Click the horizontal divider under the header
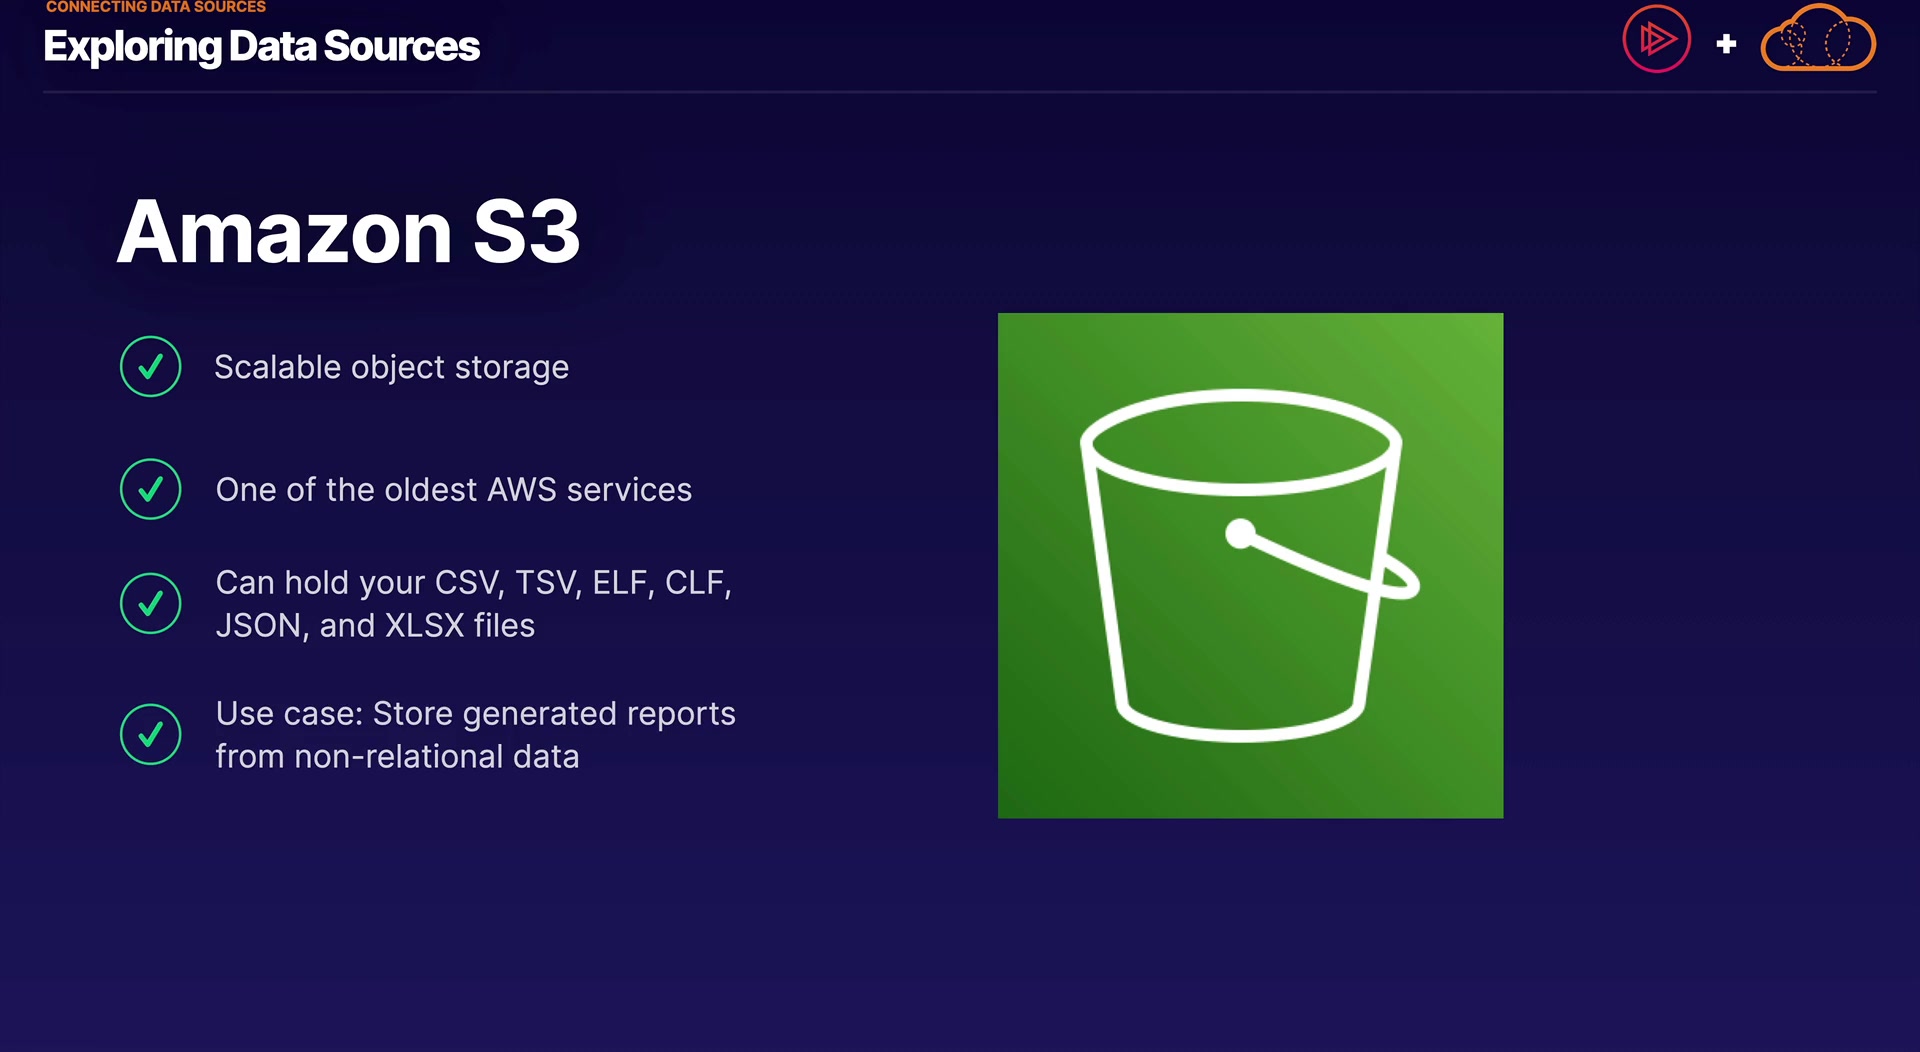The height and width of the screenshot is (1052, 1920). pyautogui.click(x=960, y=92)
